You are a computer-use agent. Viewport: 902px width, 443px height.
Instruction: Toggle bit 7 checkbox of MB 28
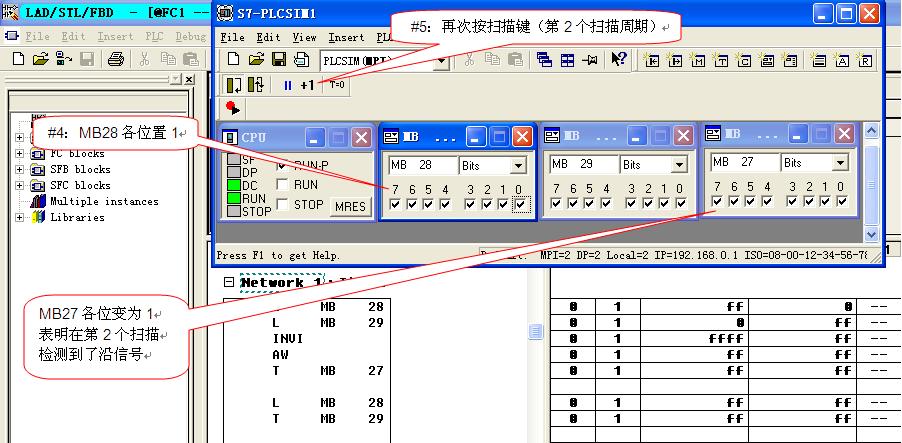coord(395,204)
